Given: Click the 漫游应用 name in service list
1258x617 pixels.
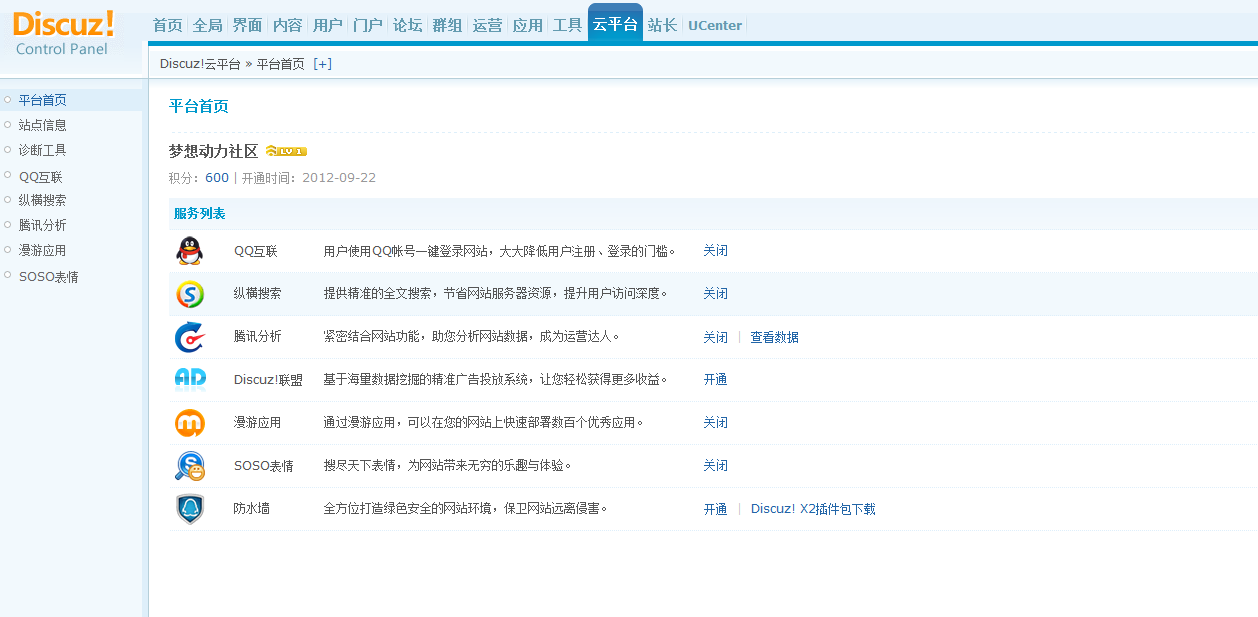Looking at the screenshot, I should (x=258, y=423).
